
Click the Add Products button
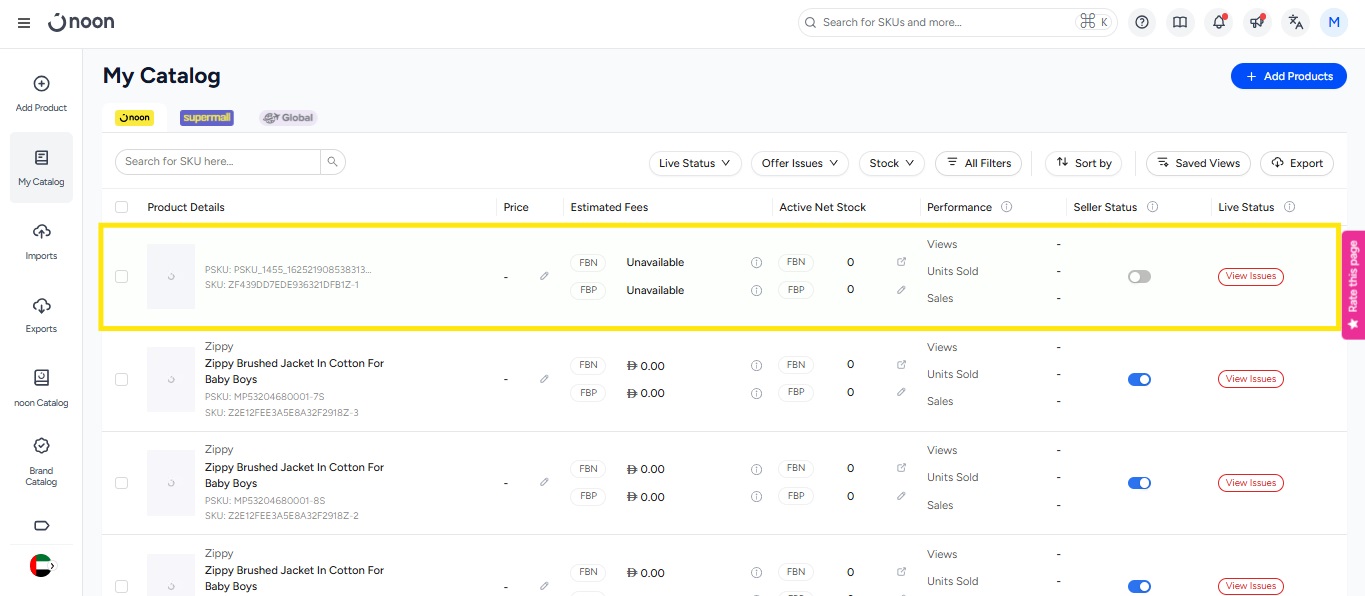coord(1288,76)
